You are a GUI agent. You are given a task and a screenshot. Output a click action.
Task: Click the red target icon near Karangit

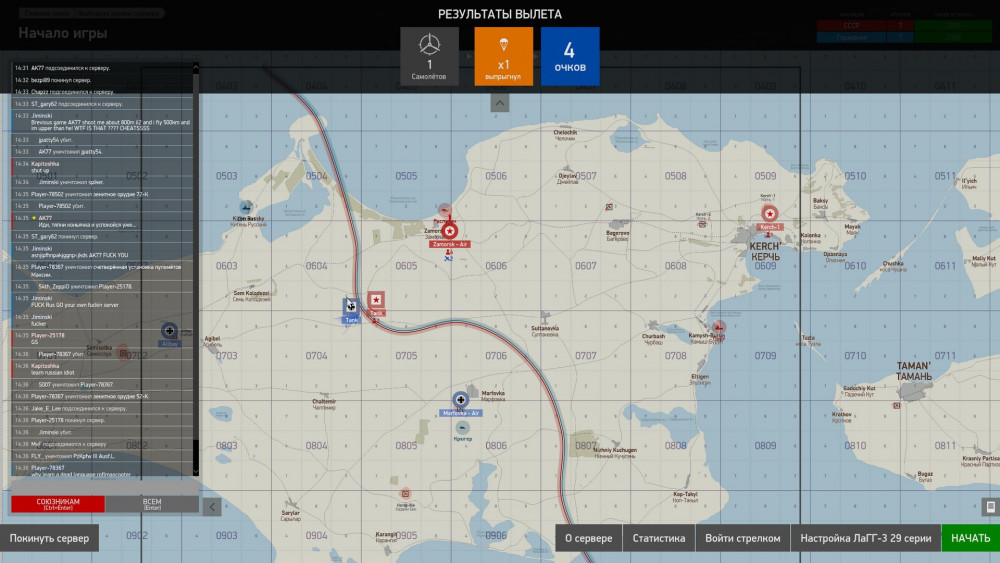point(405,494)
